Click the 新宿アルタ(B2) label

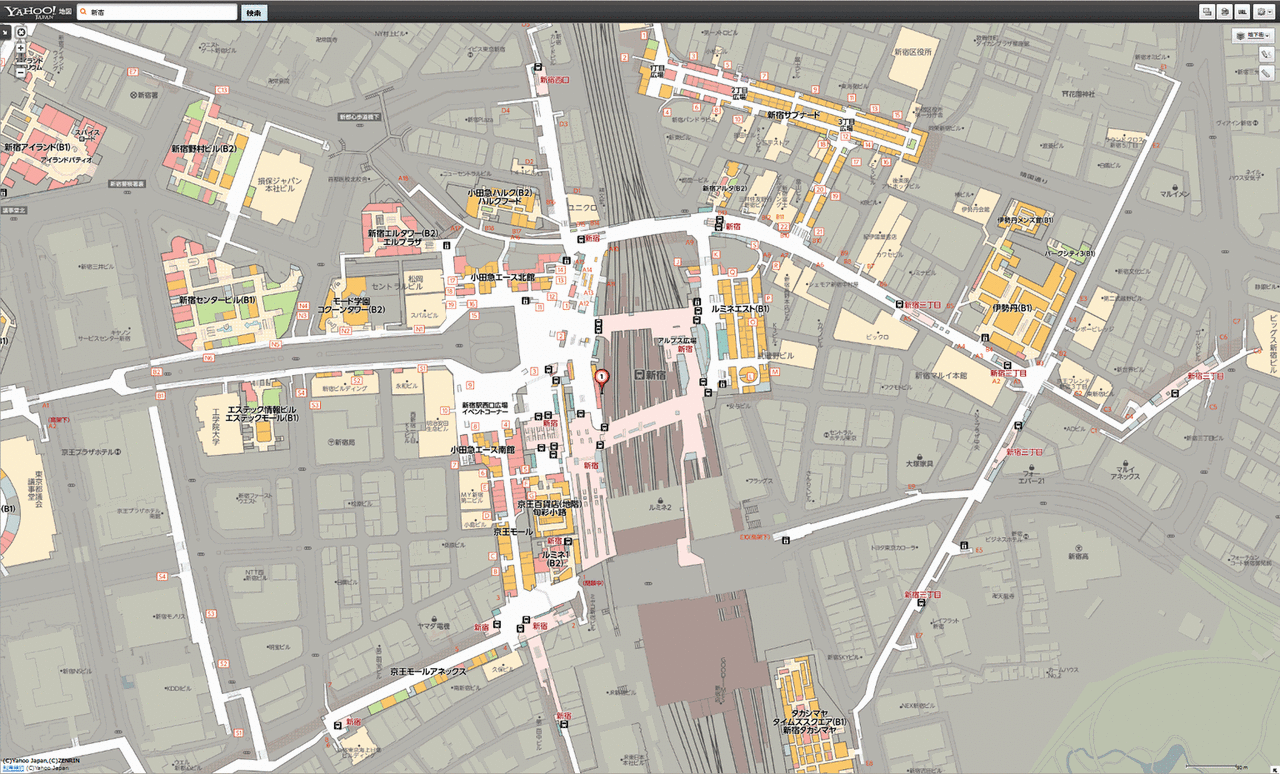click(x=726, y=188)
